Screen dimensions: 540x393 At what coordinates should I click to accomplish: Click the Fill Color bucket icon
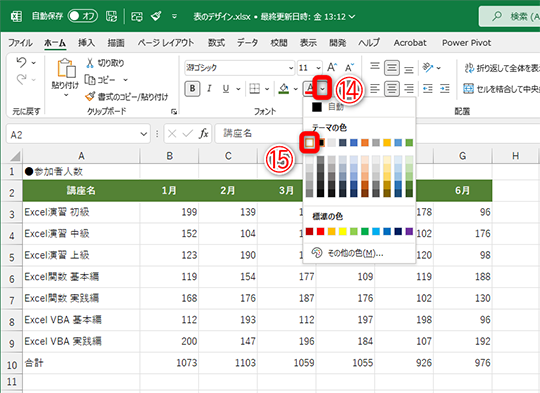click(x=284, y=89)
